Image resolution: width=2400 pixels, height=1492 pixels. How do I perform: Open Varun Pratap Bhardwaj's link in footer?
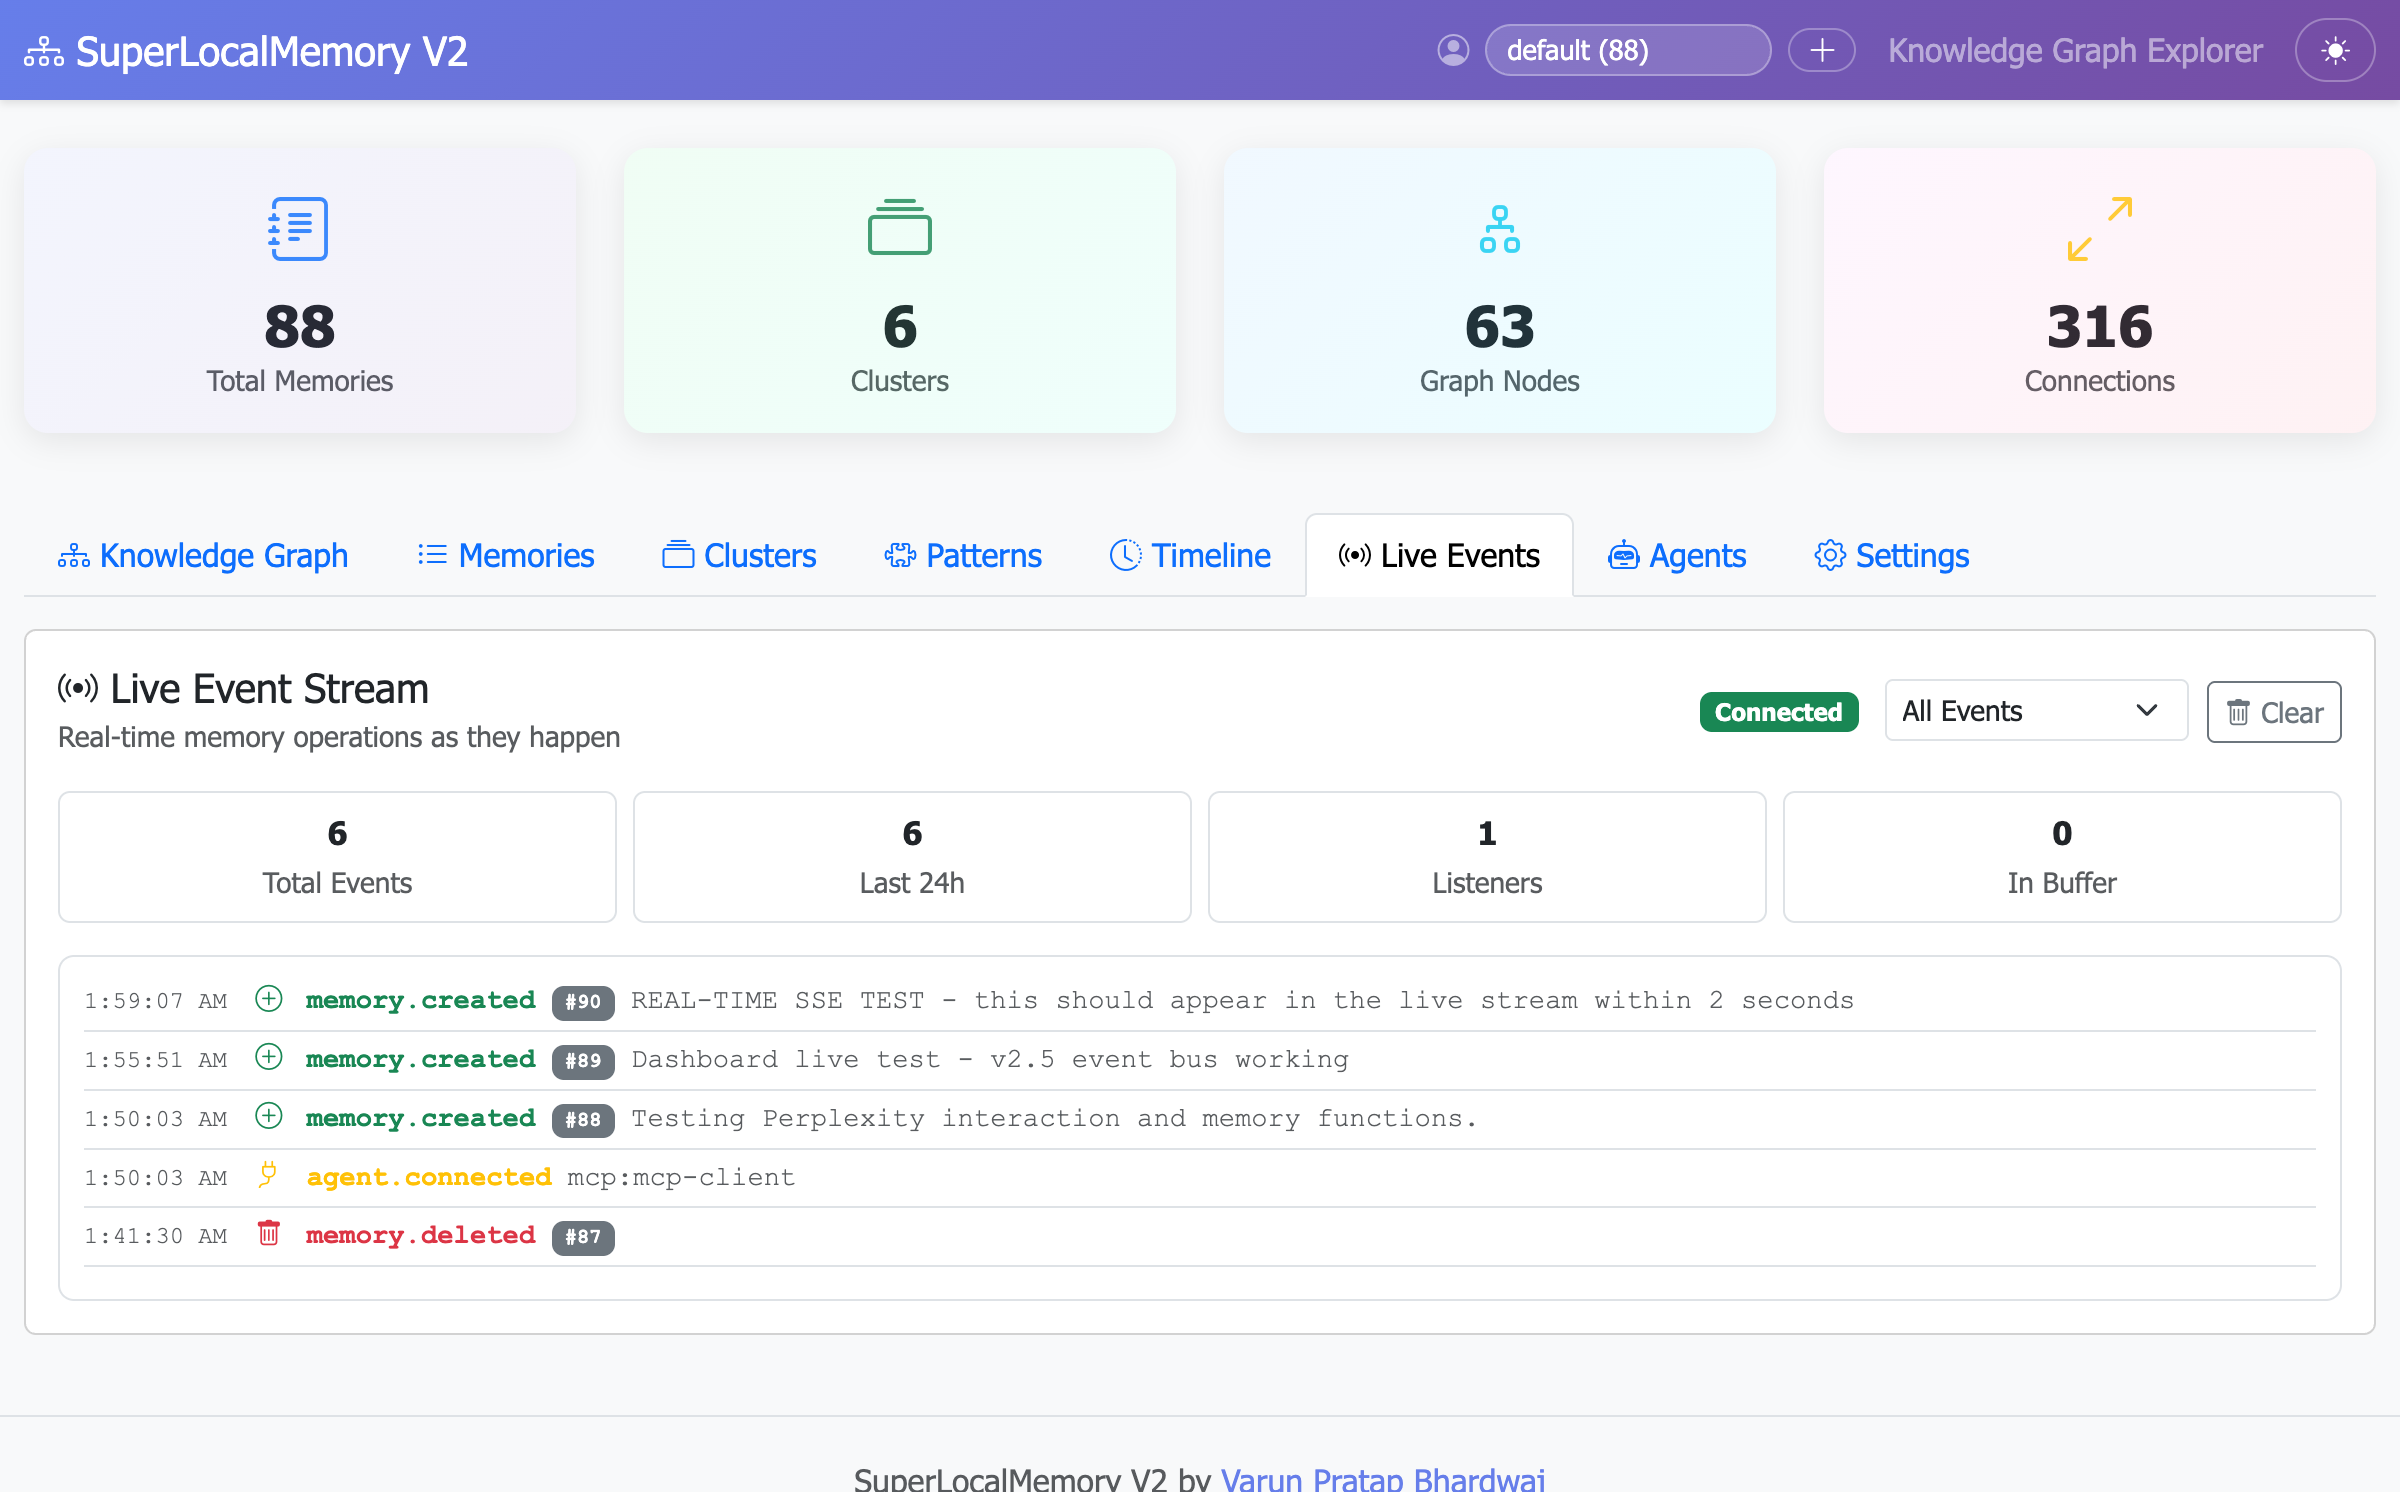point(1383,1478)
